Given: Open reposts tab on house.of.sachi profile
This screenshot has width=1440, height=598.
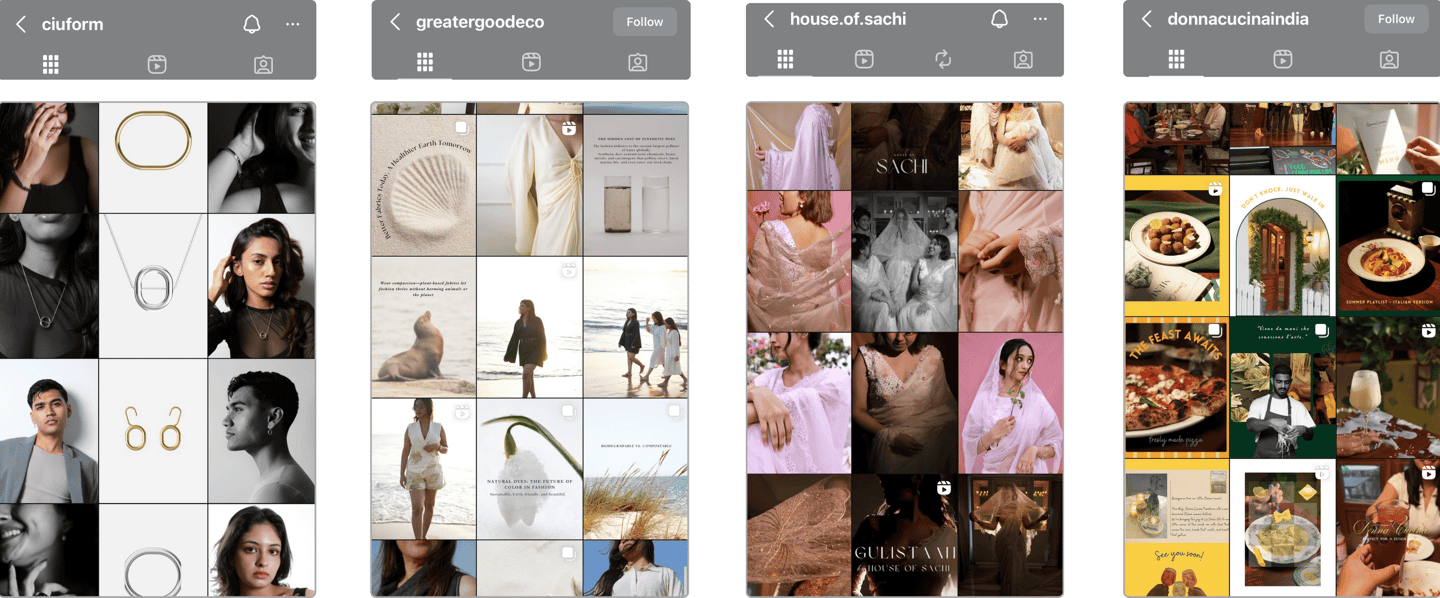Looking at the screenshot, I should pos(943,60).
